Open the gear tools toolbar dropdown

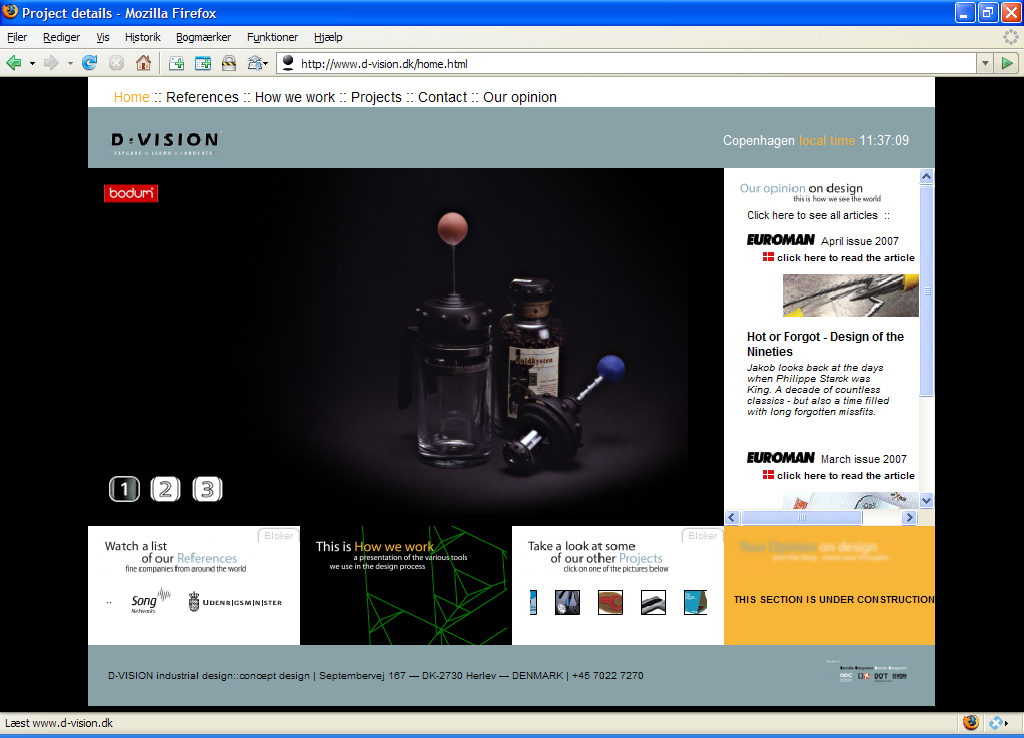(x=257, y=63)
